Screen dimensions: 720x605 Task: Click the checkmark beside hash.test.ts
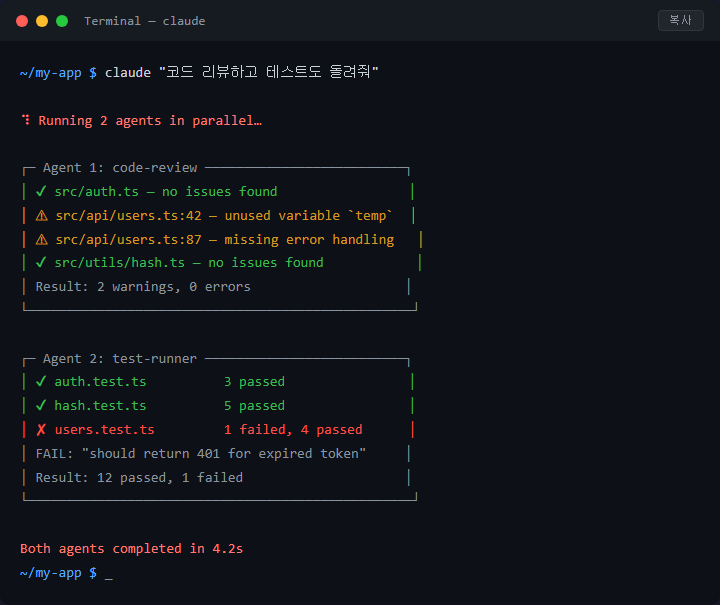pyautogui.click(x=41, y=405)
